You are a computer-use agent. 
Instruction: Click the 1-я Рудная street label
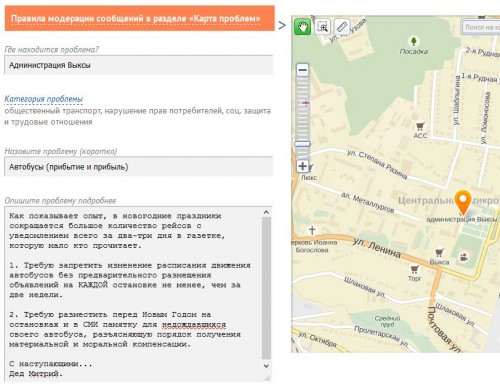click(x=479, y=78)
